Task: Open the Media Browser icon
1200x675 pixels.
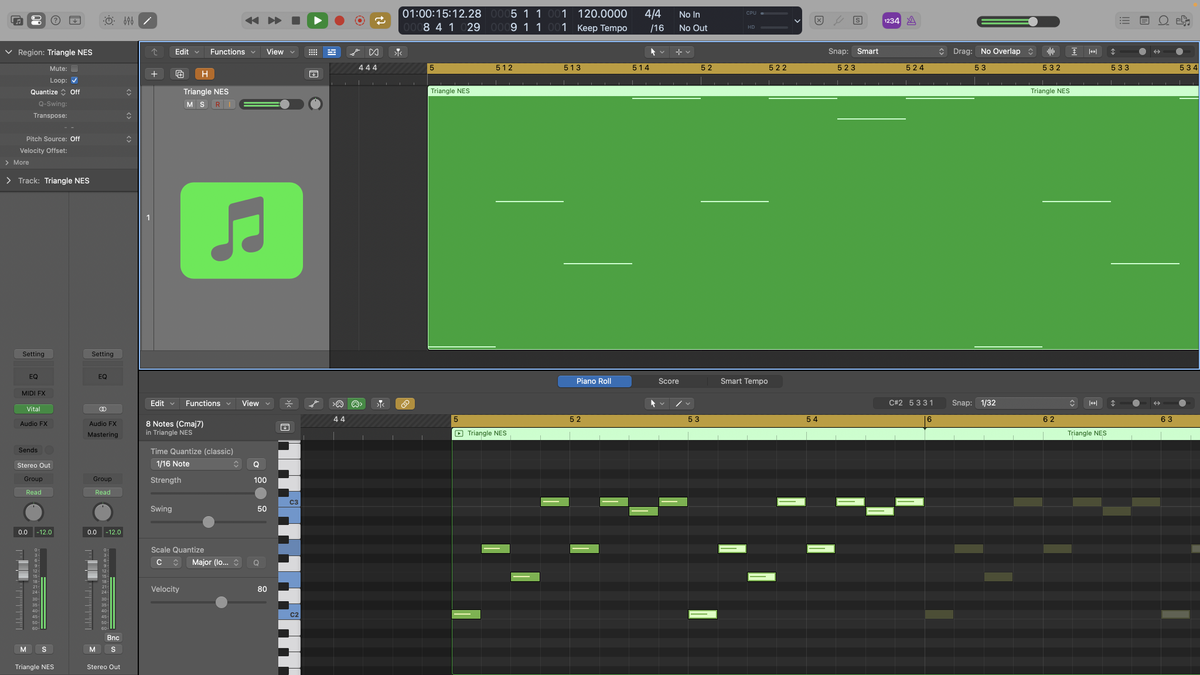Action: pyautogui.click(x=1183, y=20)
